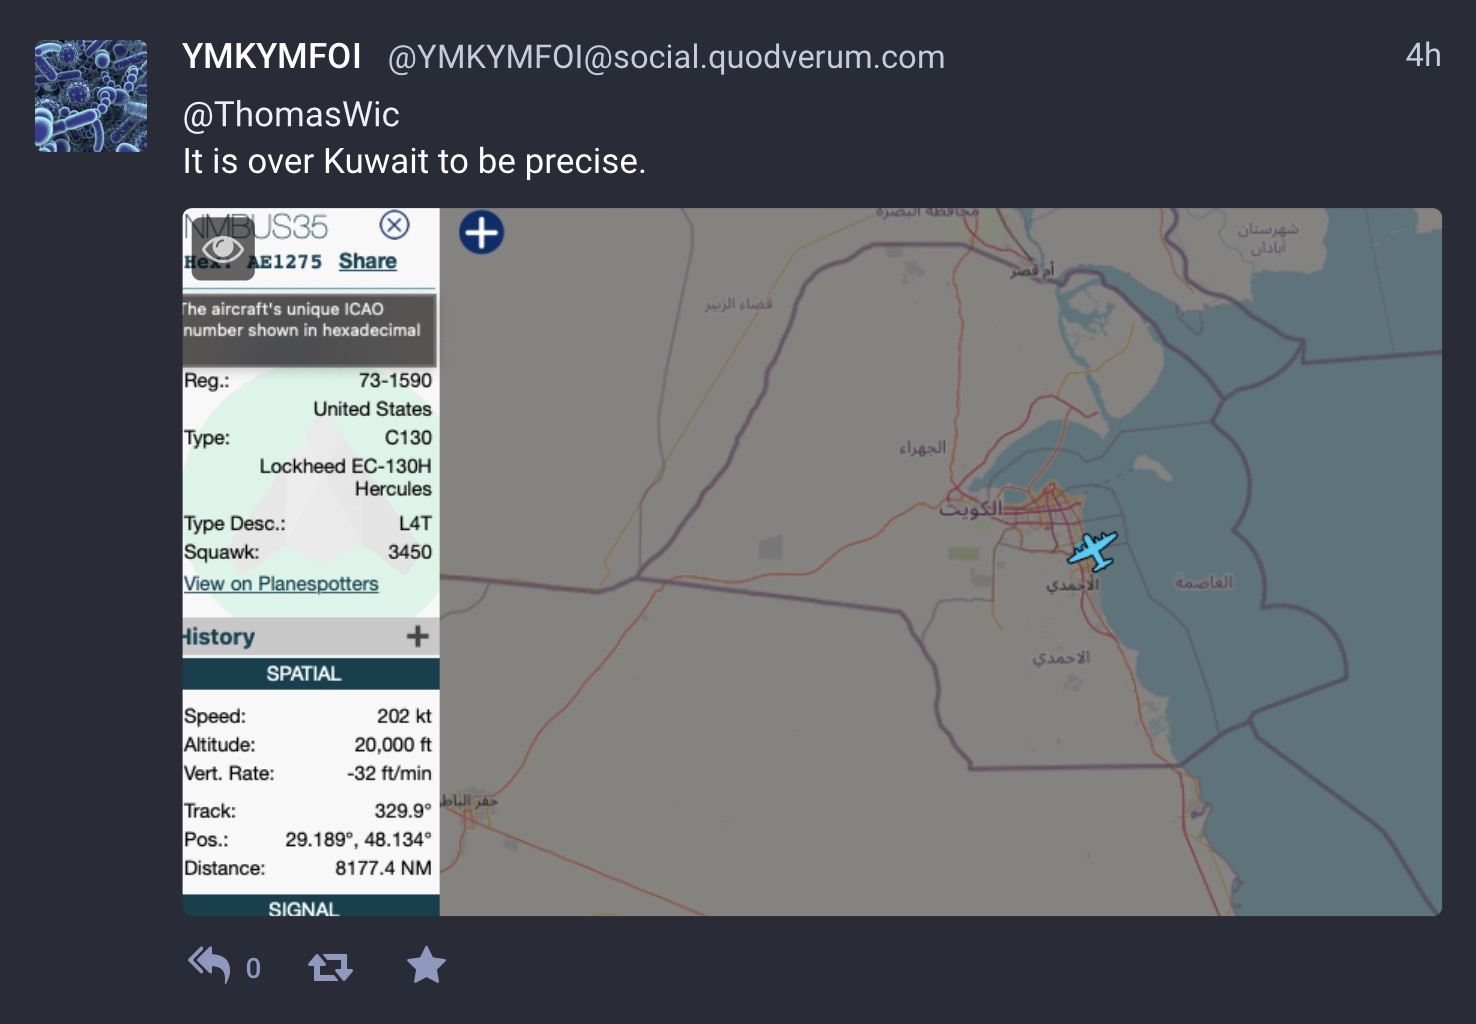Open YMKYMFOI profile avatar
Screen dimensions: 1476x1024
pyautogui.click(x=91, y=96)
